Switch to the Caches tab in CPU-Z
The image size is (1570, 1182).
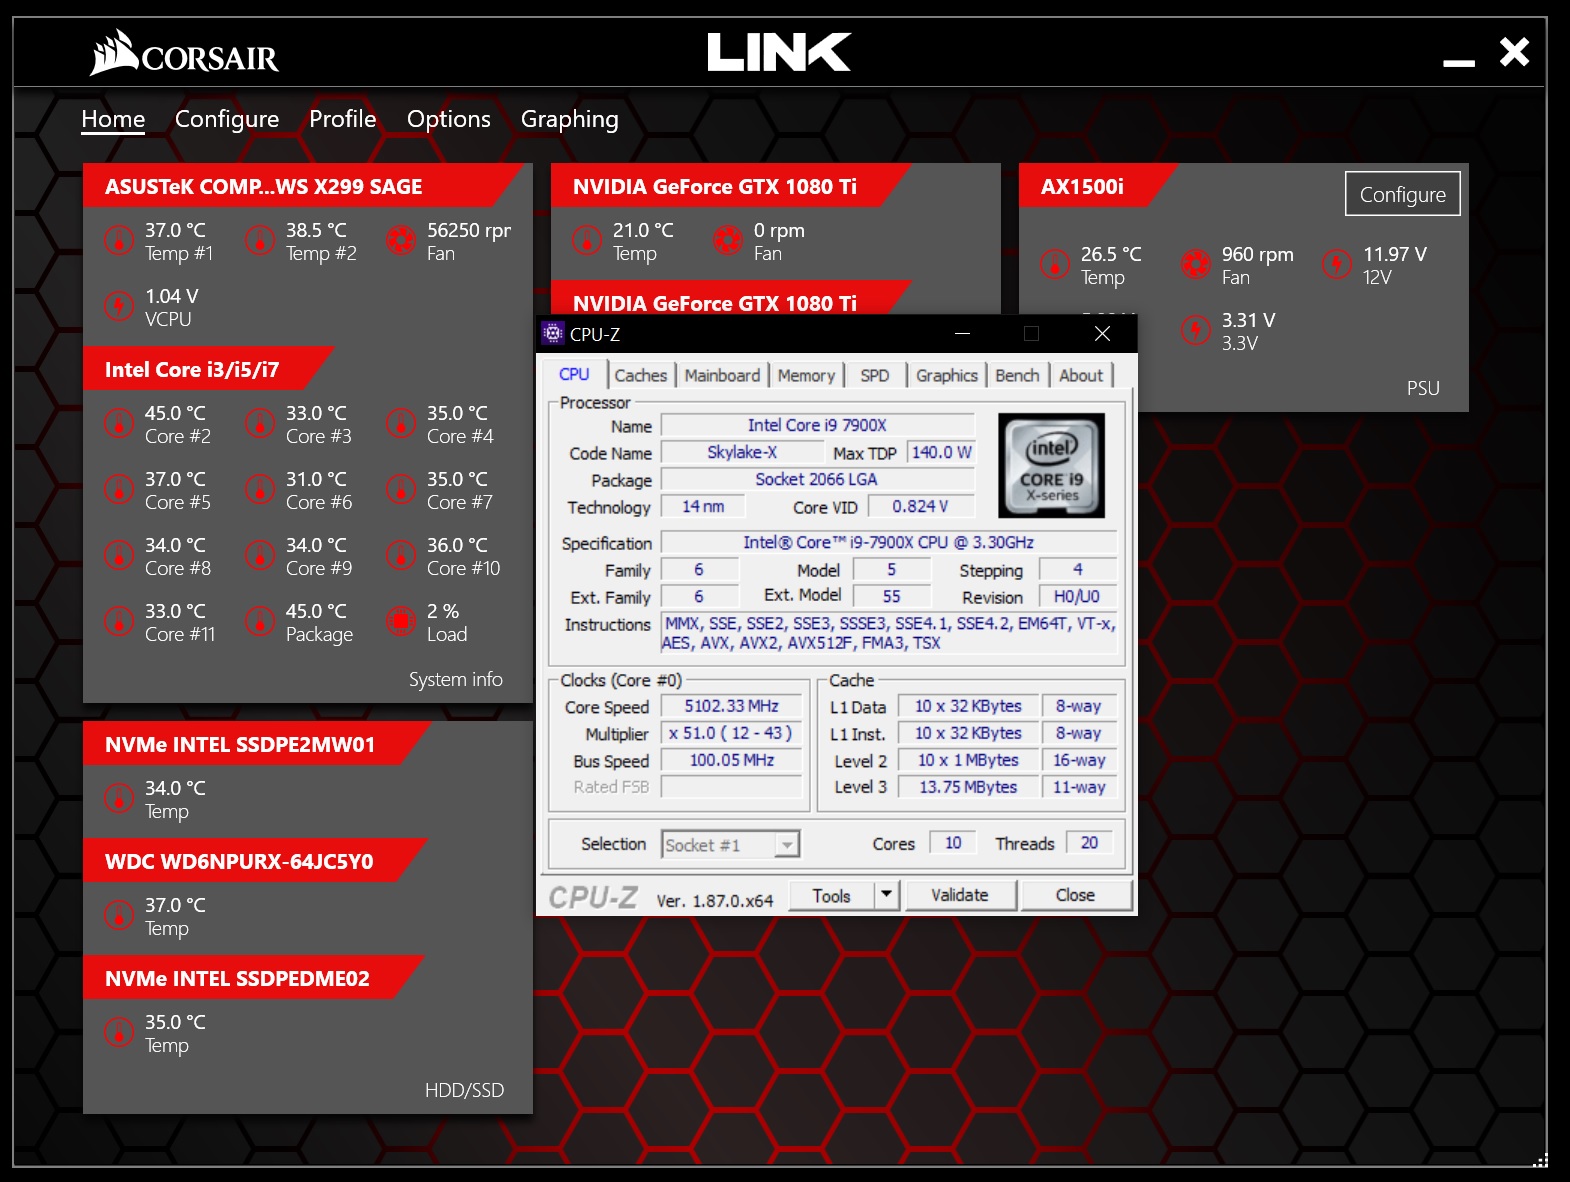click(640, 375)
